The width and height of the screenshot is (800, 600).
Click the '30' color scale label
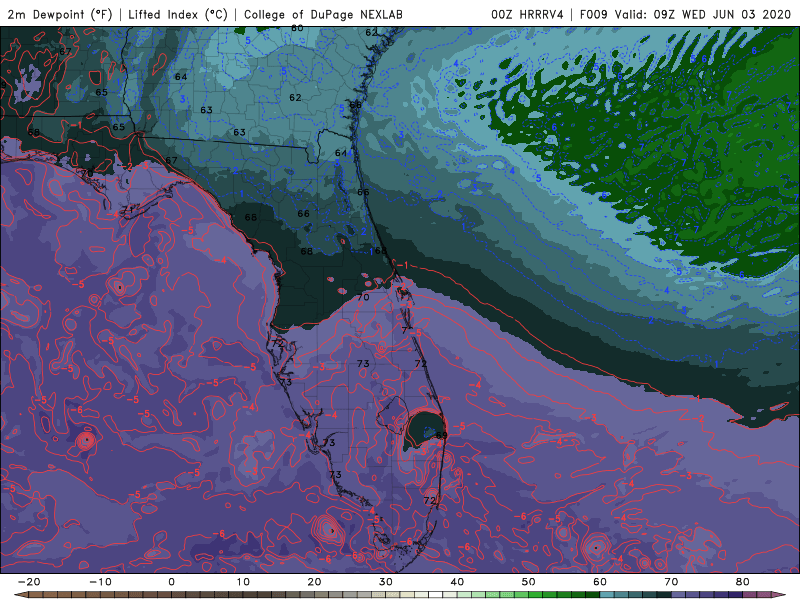[386, 582]
